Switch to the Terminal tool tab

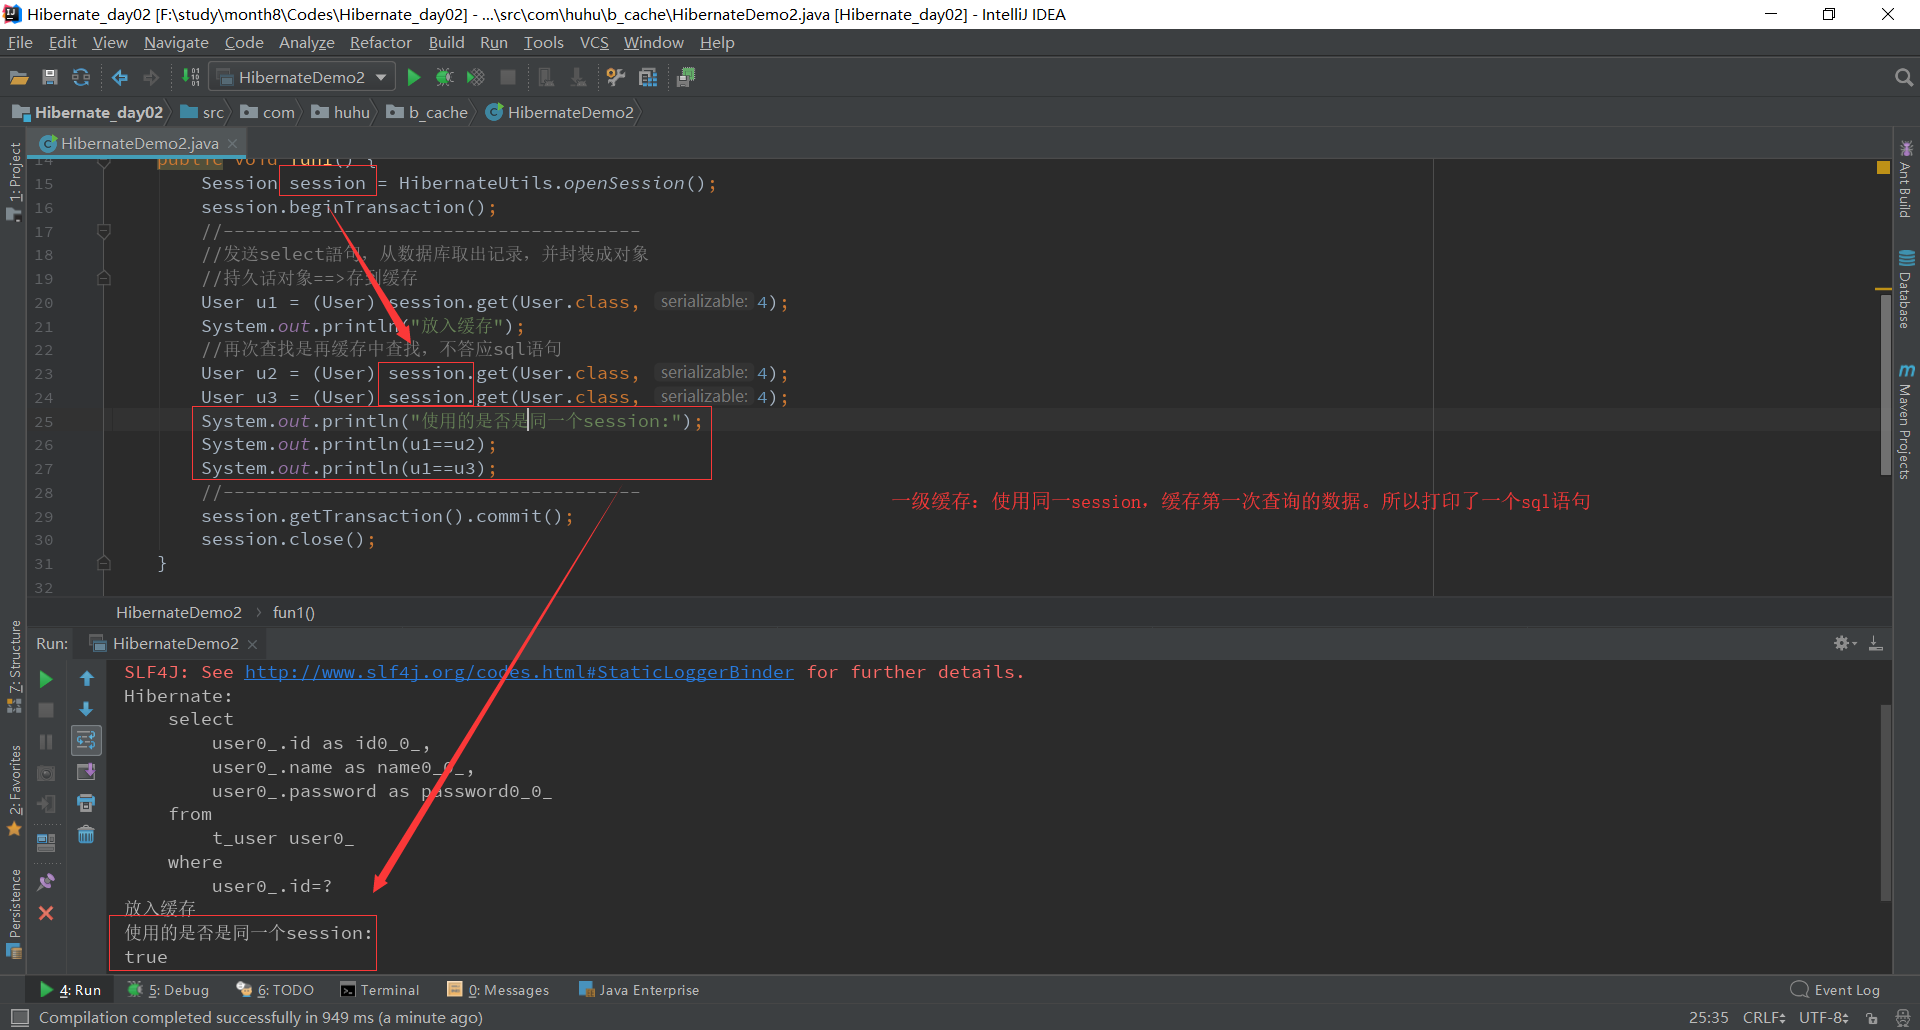click(380, 990)
